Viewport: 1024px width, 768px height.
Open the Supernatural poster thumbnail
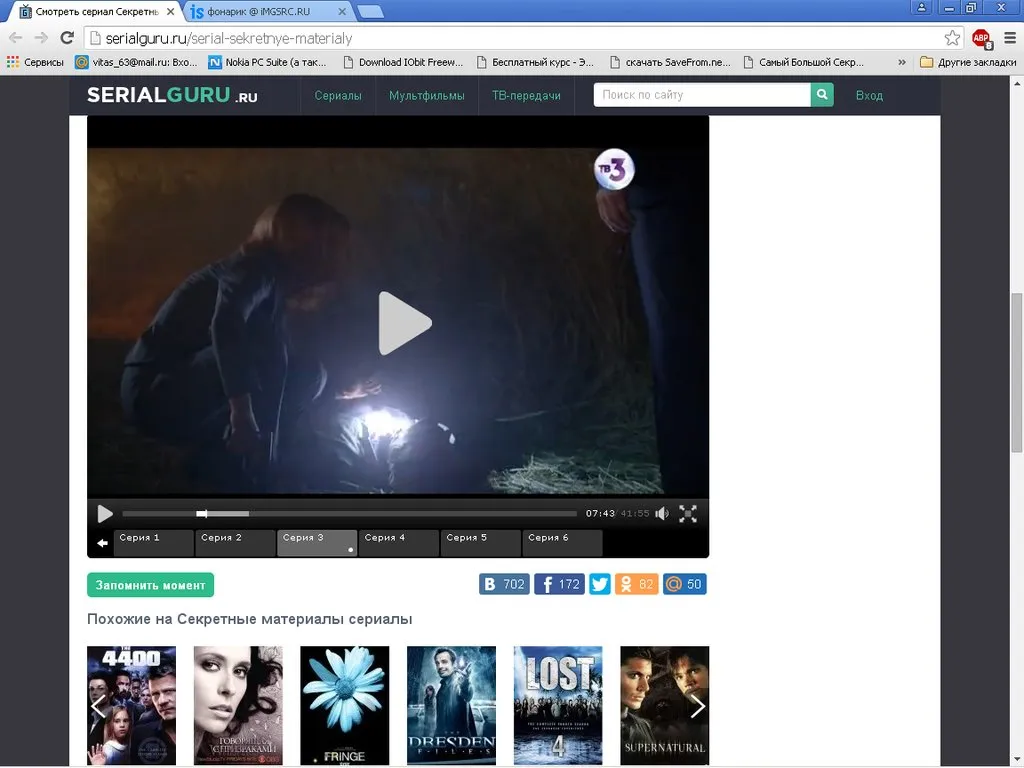click(x=664, y=705)
